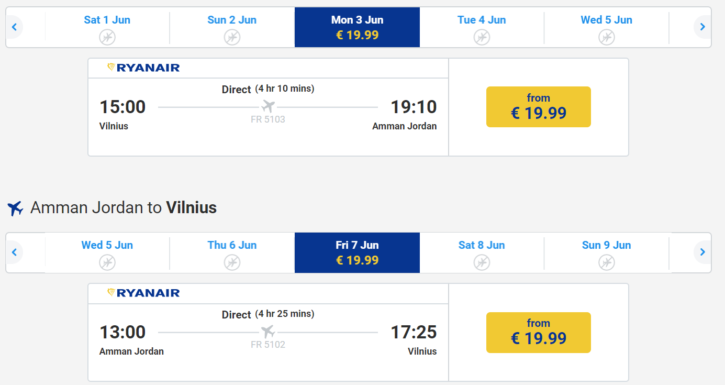This screenshot has width=725, height=385.
Task: Select the €19.99 fare for flight FR 5103
Action: tap(538, 107)
